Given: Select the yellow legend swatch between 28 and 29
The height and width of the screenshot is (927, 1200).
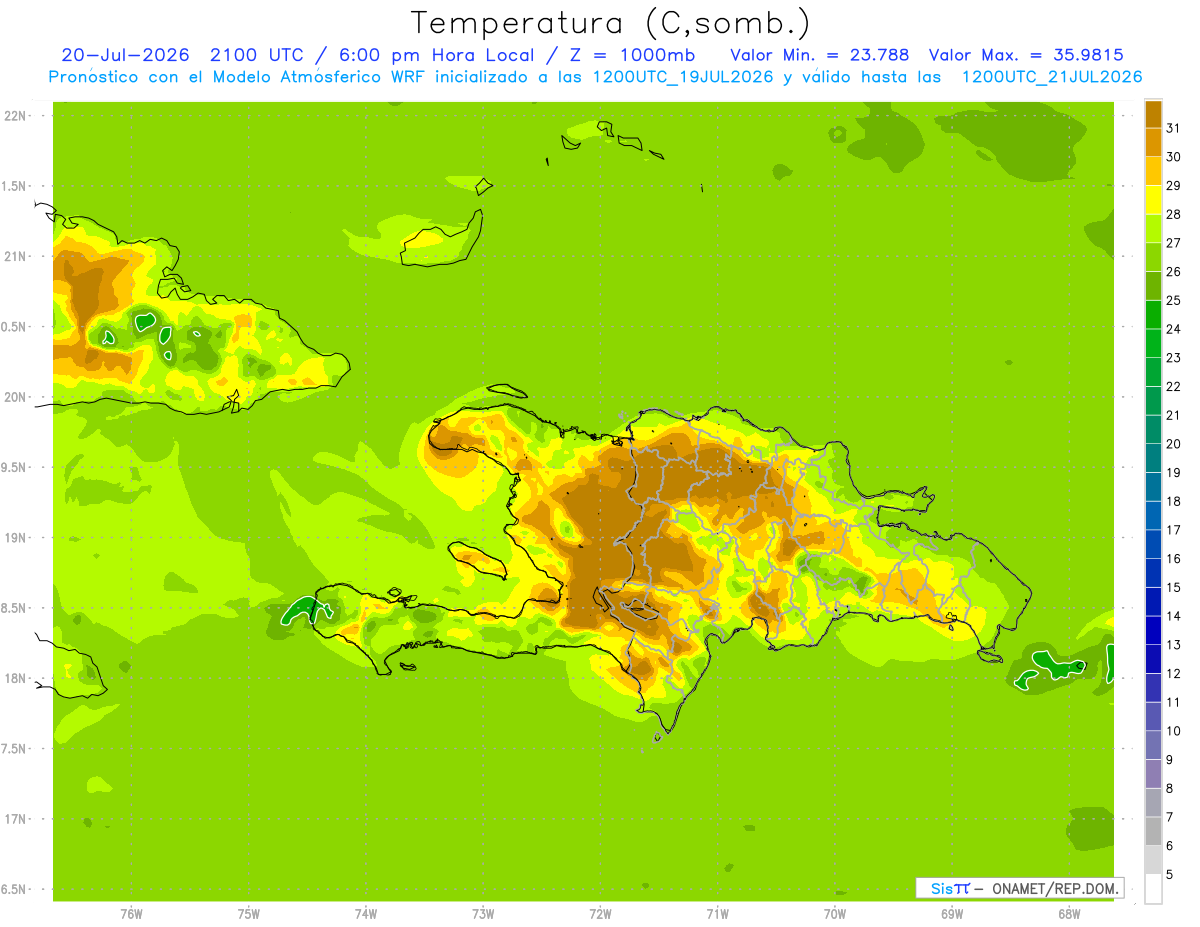Looking at the screenshot, I should point(1153,200).
